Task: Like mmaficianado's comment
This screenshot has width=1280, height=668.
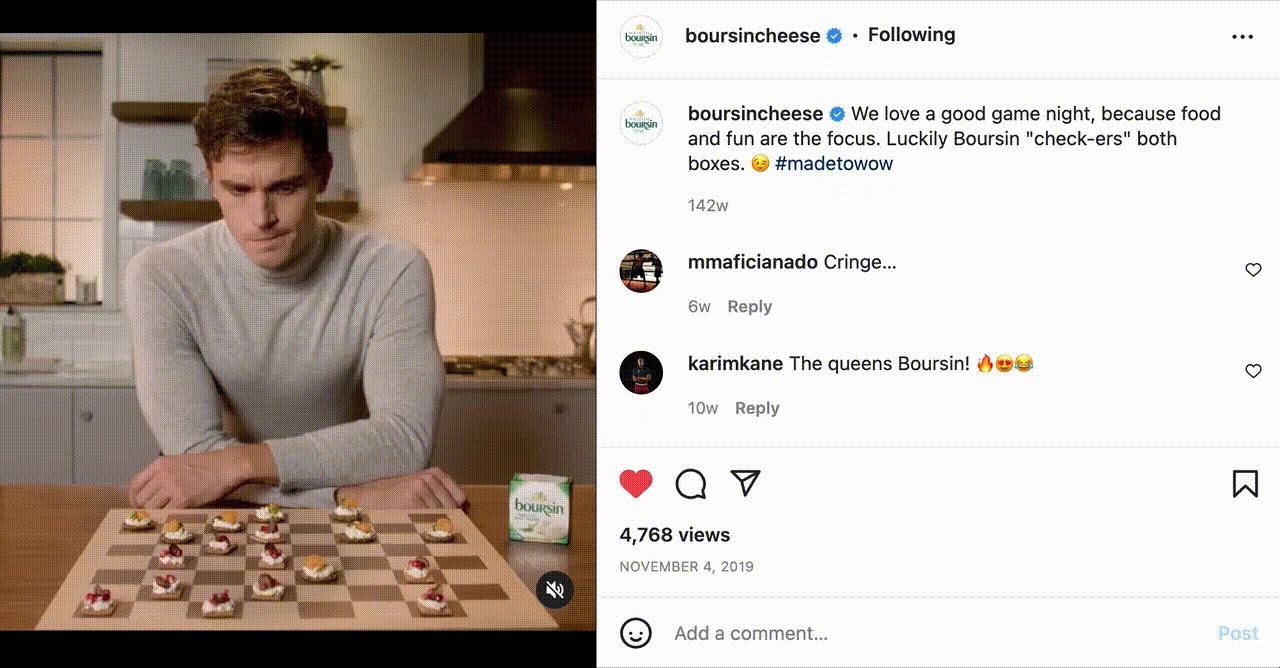Action: coord(1253,270)
